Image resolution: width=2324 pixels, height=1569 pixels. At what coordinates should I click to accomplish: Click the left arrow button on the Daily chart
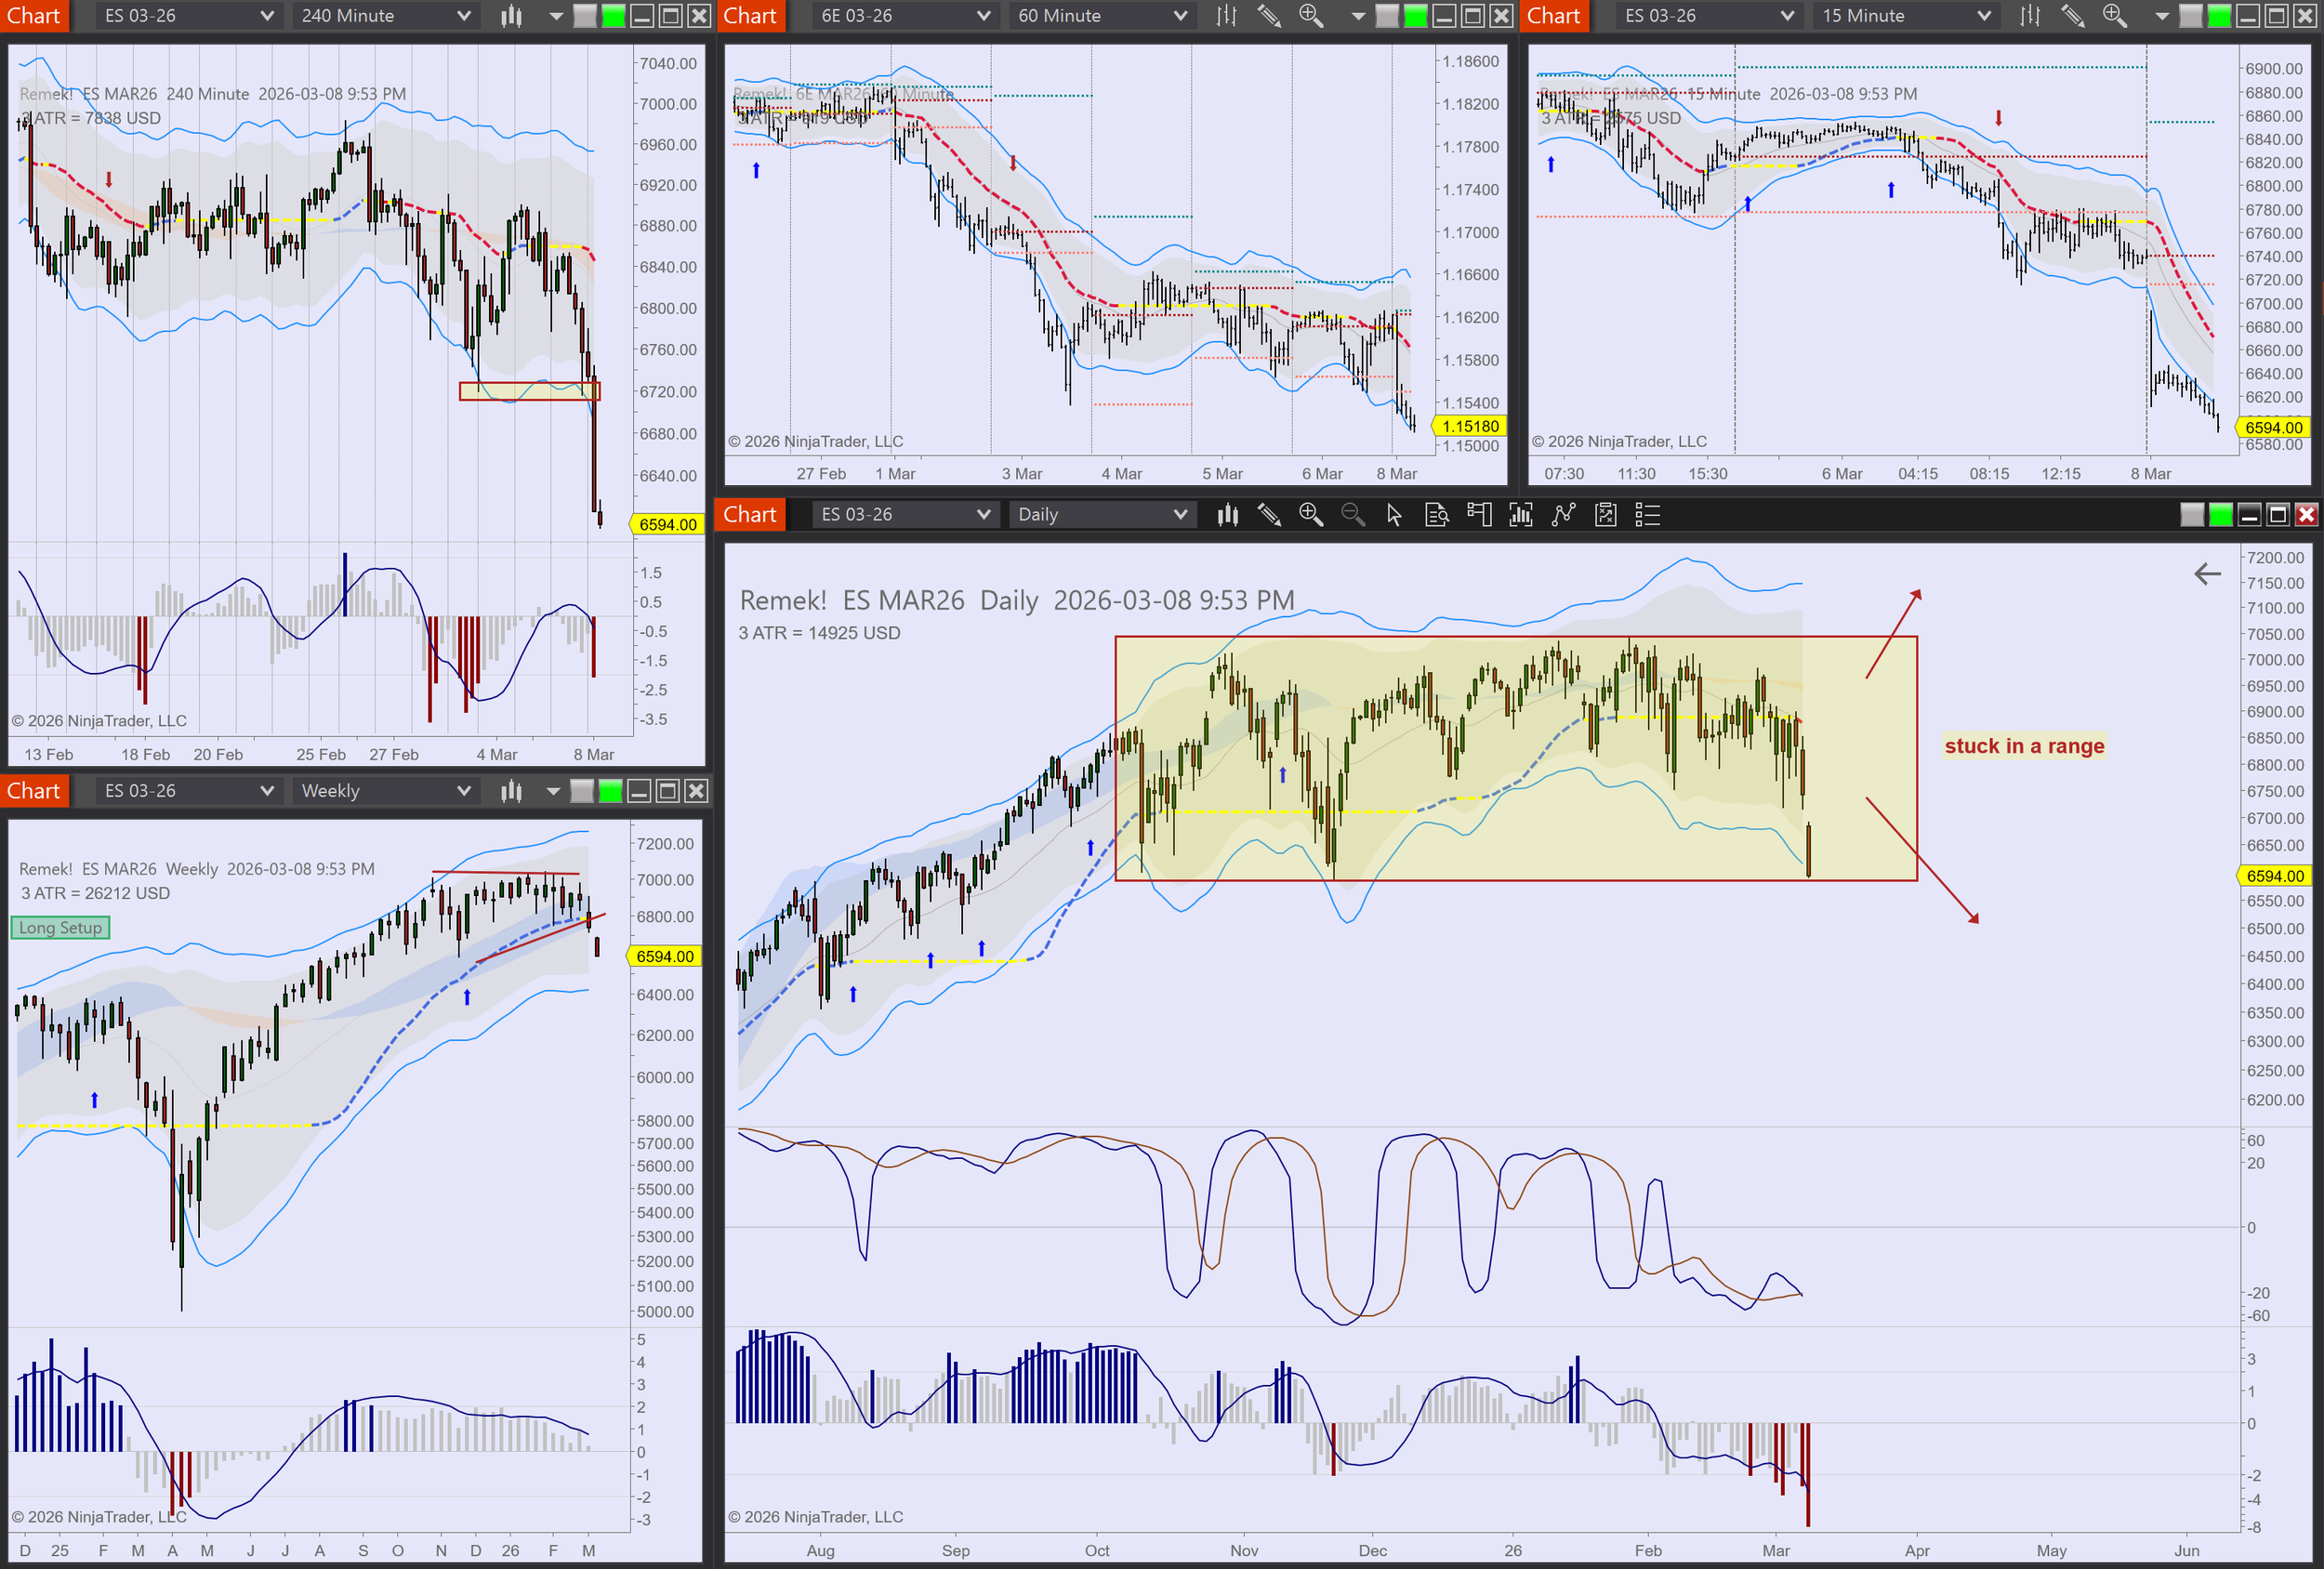point(2207,574)
